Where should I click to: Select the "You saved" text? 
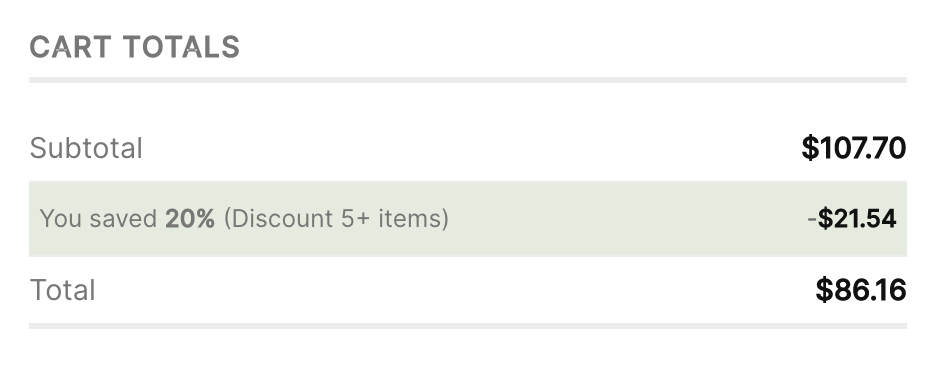pyautogui.click(x=98, y=219)
